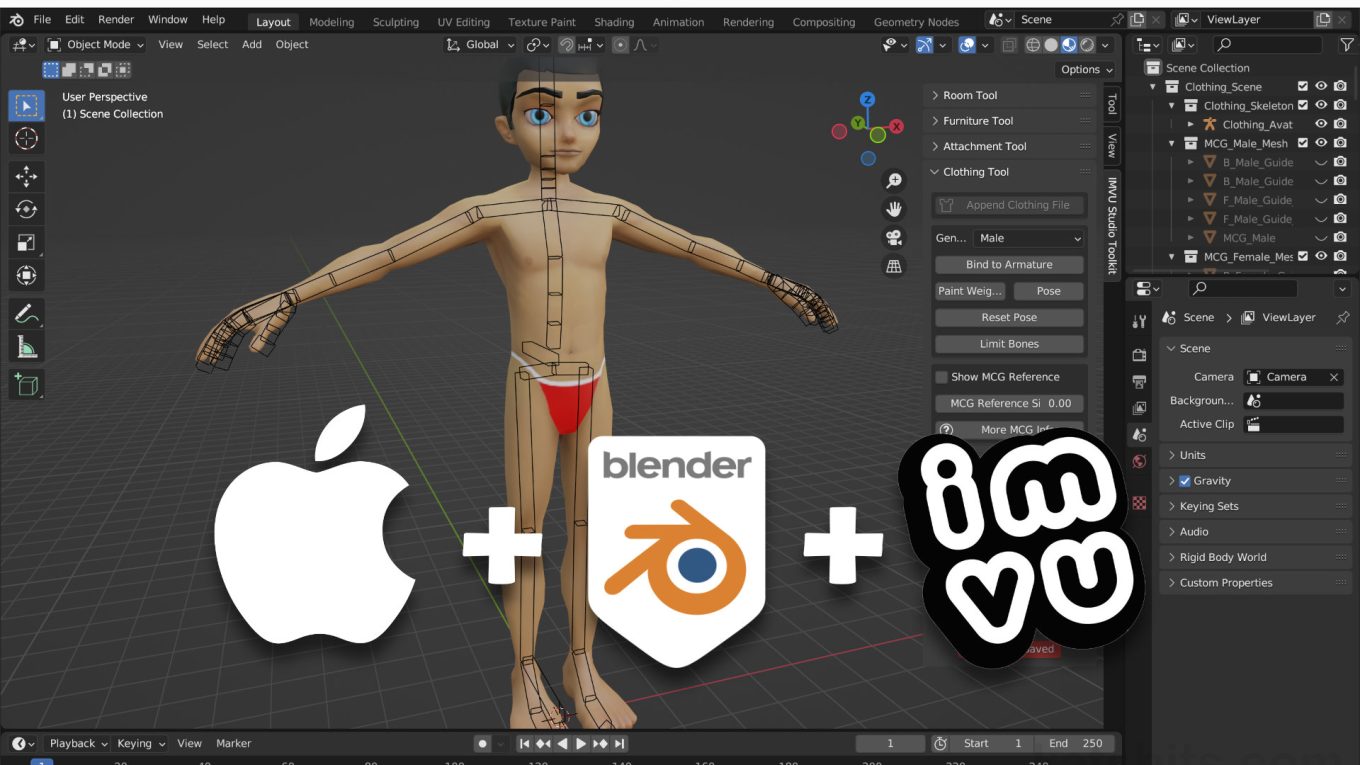
Task: Open the World properties tab icon
Action: (x=1139, y=462)
